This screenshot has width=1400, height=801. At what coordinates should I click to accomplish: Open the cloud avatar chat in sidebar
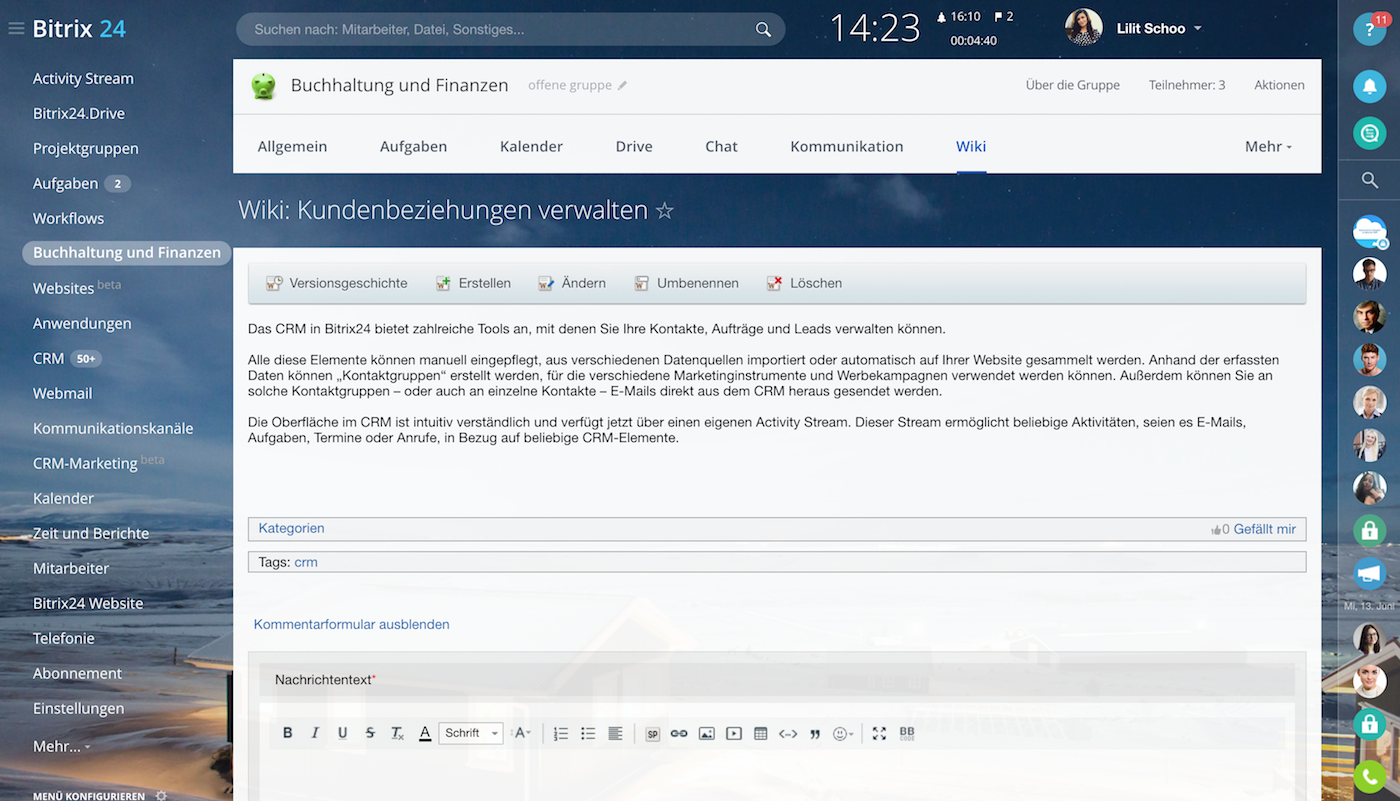pos(1370,231)
